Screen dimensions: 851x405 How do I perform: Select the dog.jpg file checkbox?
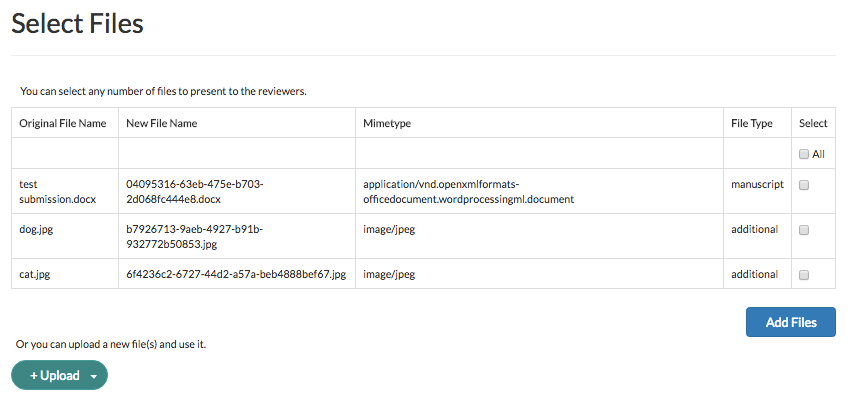tap(804, 230)
